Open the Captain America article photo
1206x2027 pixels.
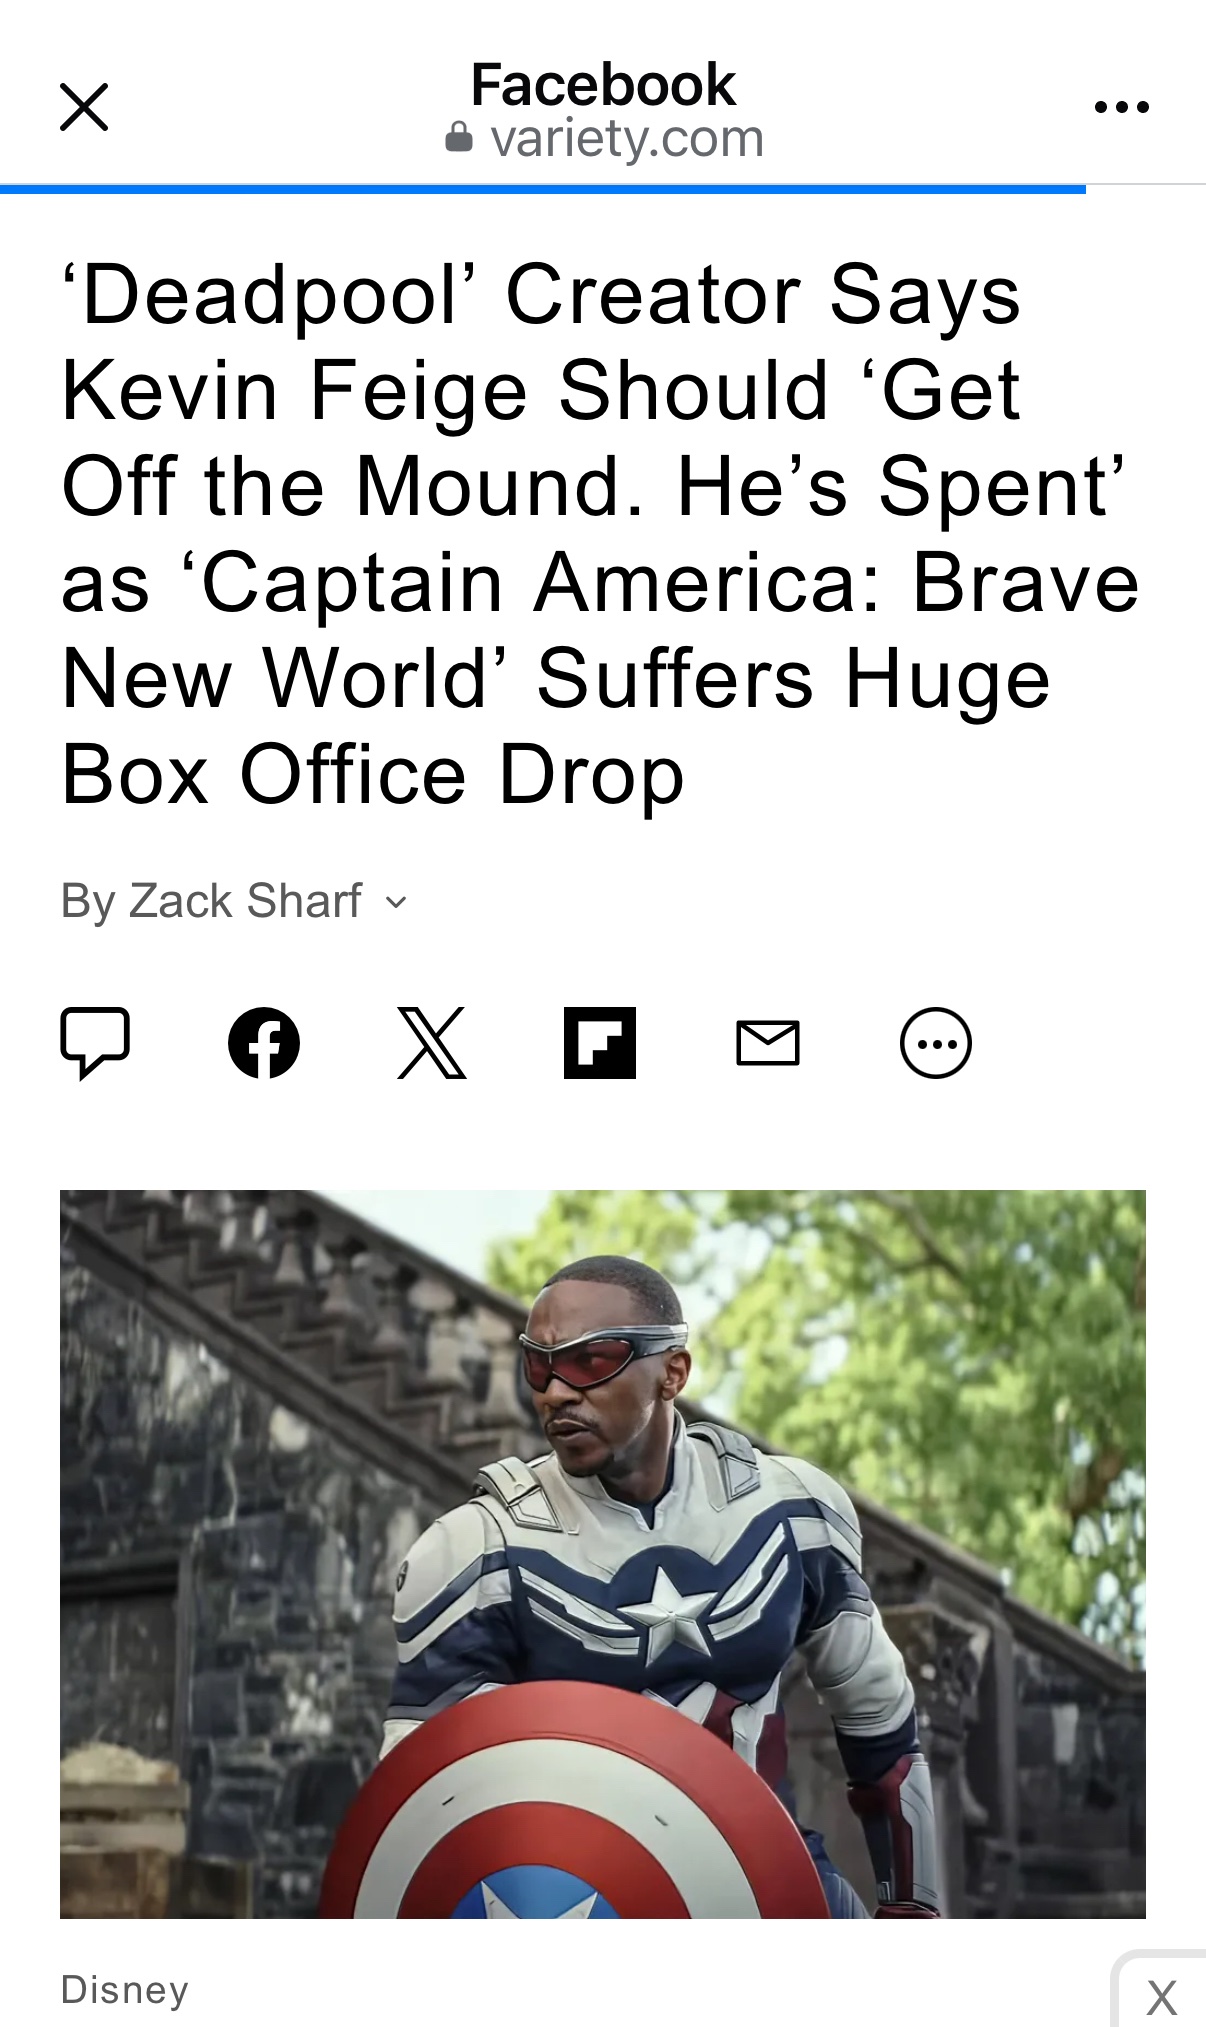[603, 1554]
